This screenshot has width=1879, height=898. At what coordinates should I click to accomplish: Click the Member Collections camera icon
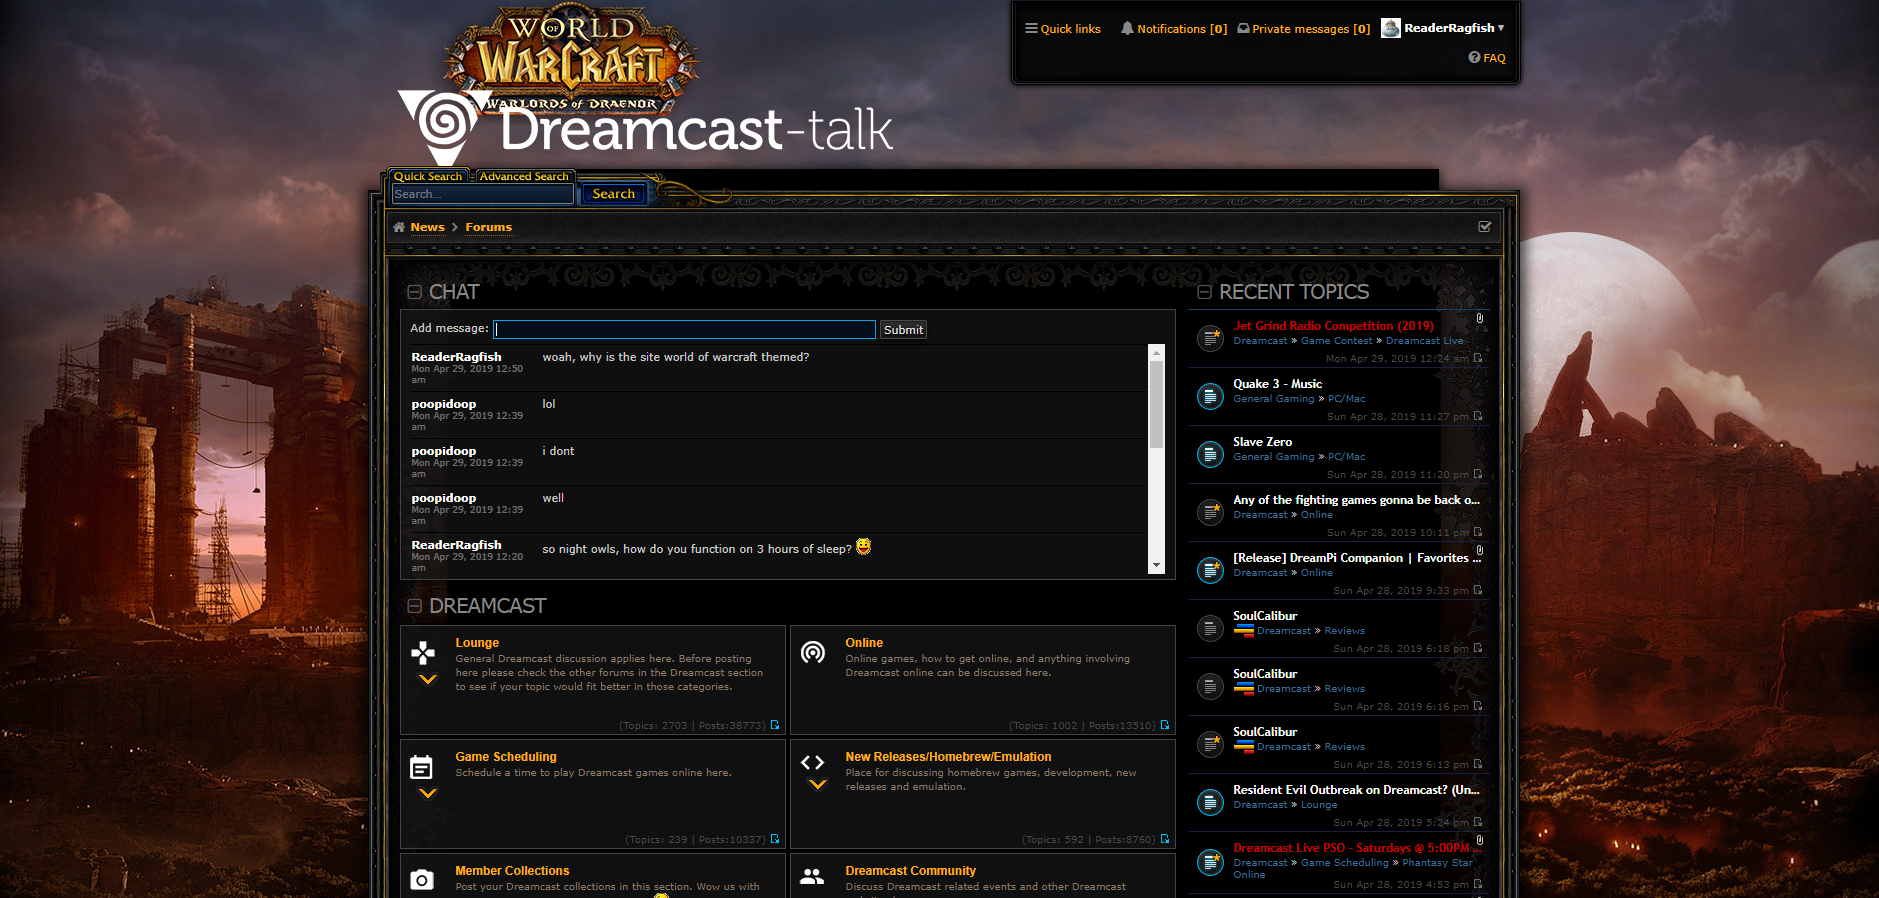coord(422,880)
